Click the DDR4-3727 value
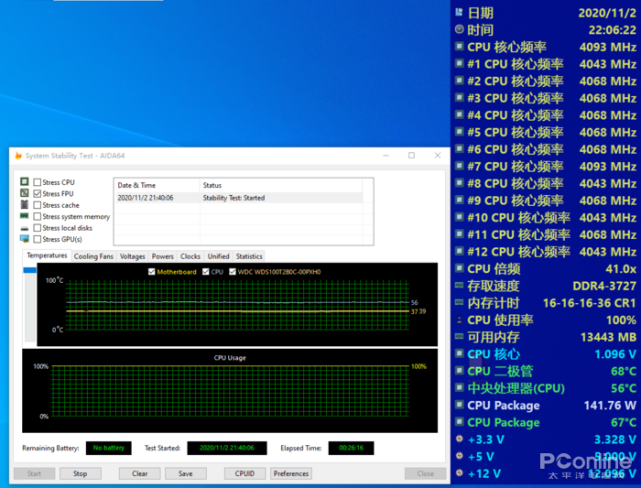This screenshot has width=641, height=488. click(x=604, y=286)
